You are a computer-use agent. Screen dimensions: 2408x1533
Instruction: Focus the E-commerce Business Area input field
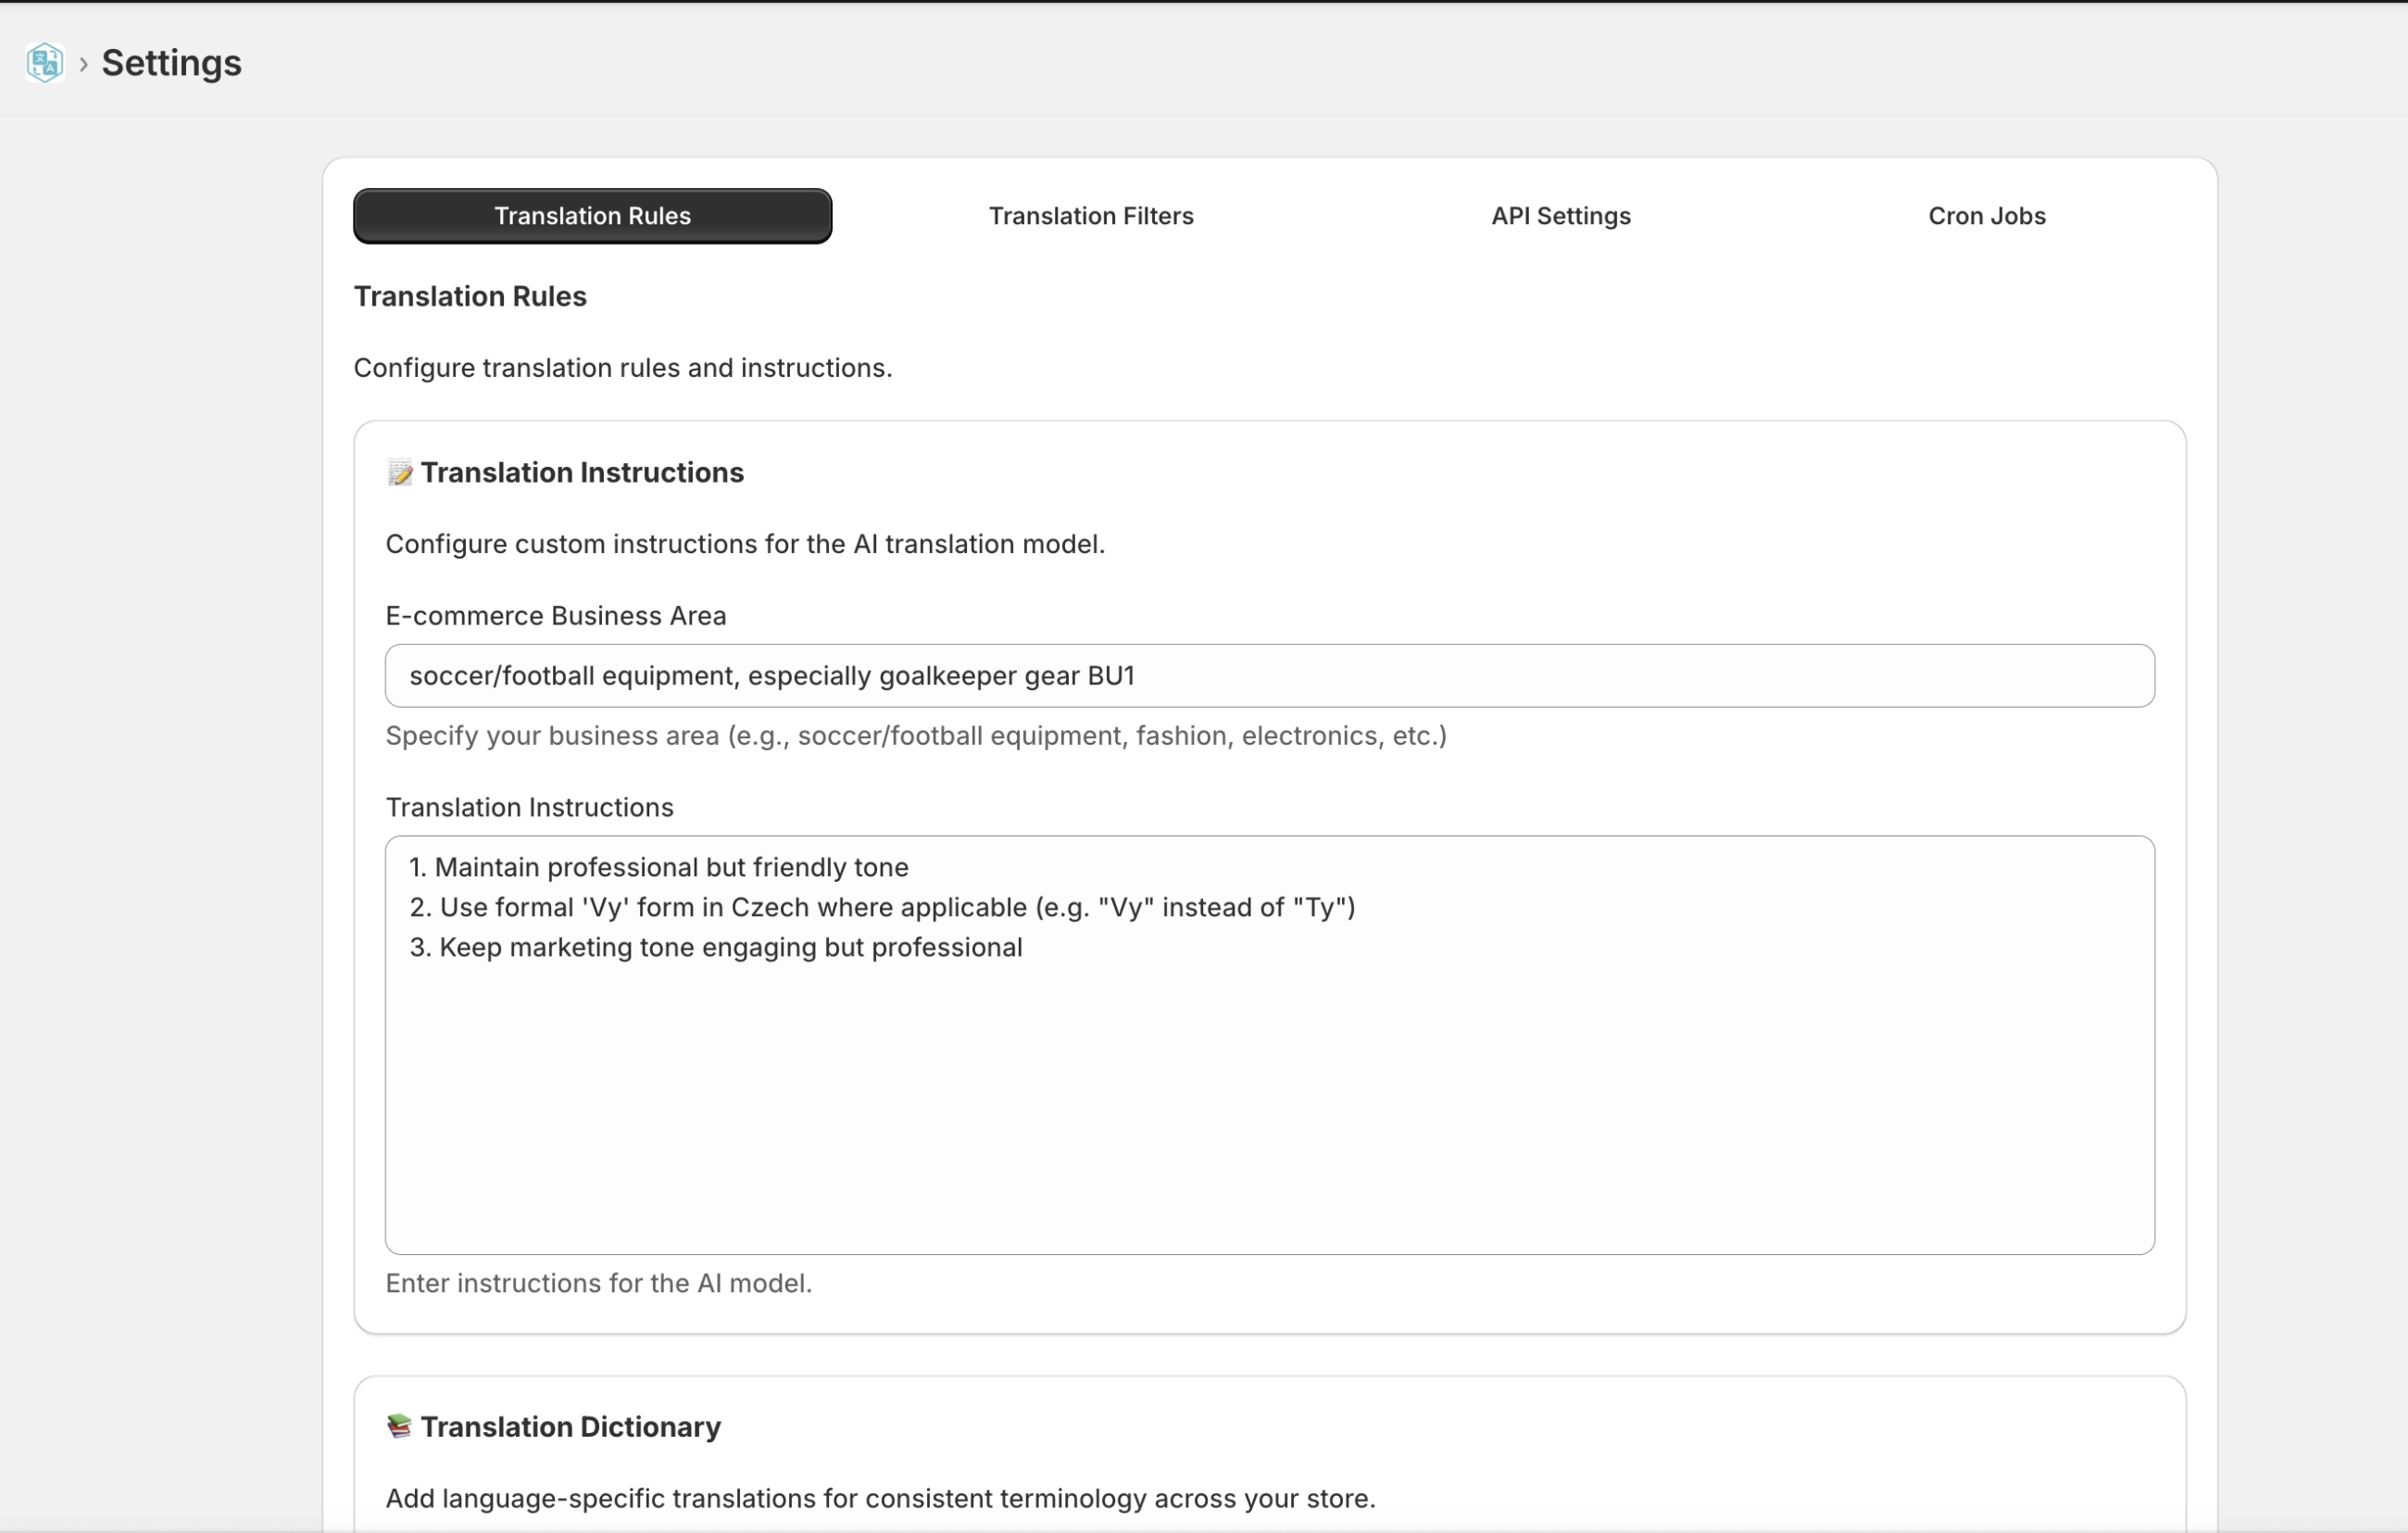pos(1269,676)
